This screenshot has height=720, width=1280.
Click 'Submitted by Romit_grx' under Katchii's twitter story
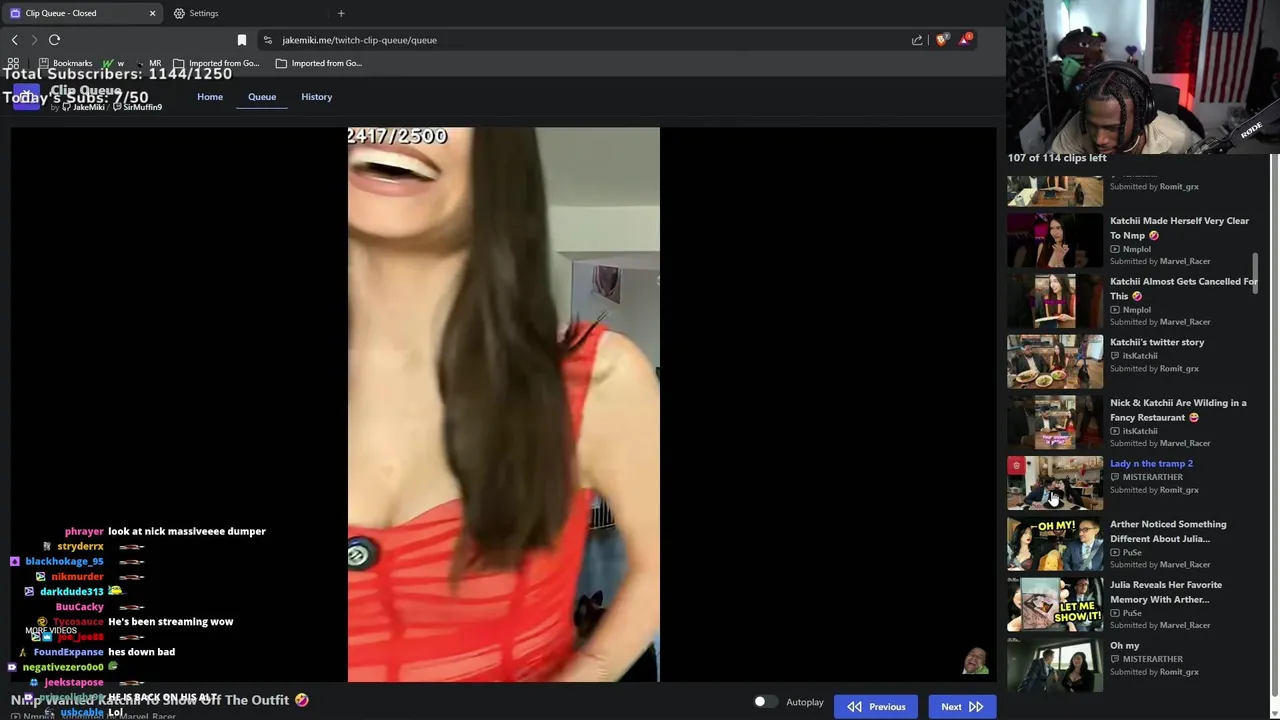1154,369
